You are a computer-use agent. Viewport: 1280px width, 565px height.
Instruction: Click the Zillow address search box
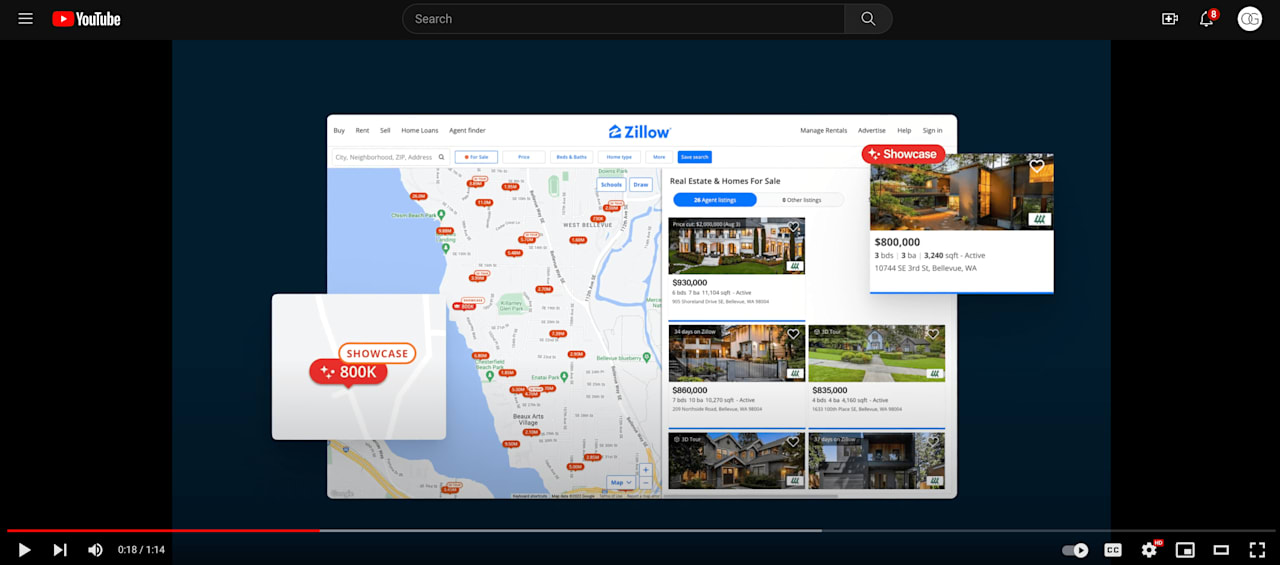click(x=390, y=157)
